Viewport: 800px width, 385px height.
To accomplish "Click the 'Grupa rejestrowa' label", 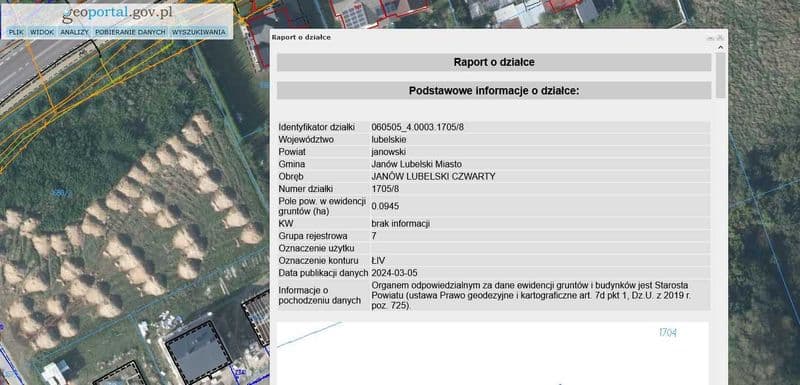I will click(x=313, y=236).
